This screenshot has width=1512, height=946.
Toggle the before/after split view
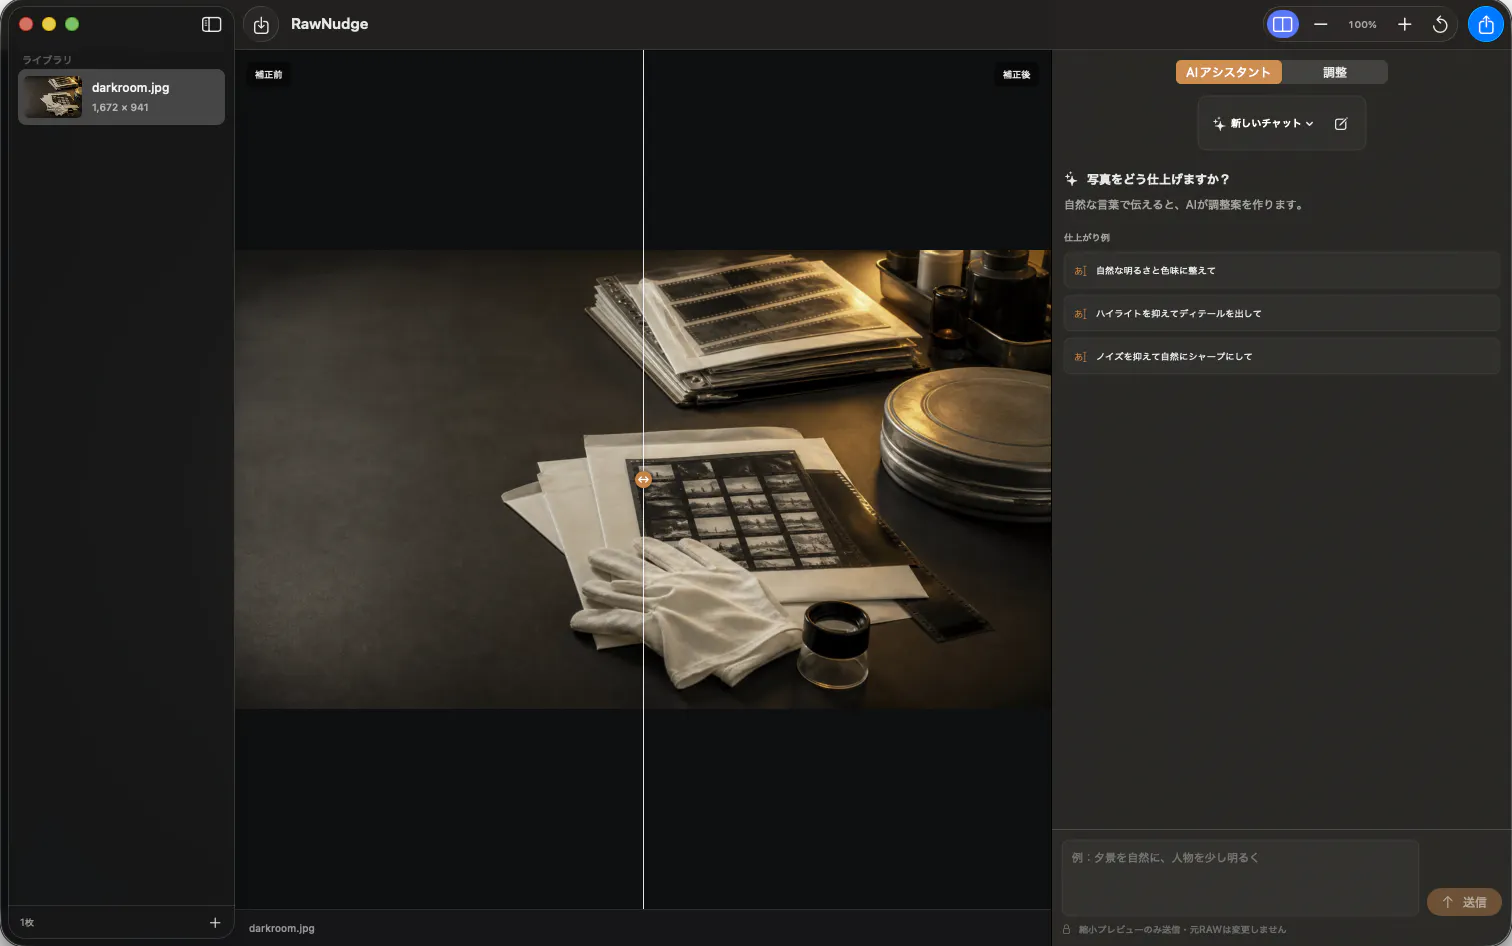[x=1282, y=24]
